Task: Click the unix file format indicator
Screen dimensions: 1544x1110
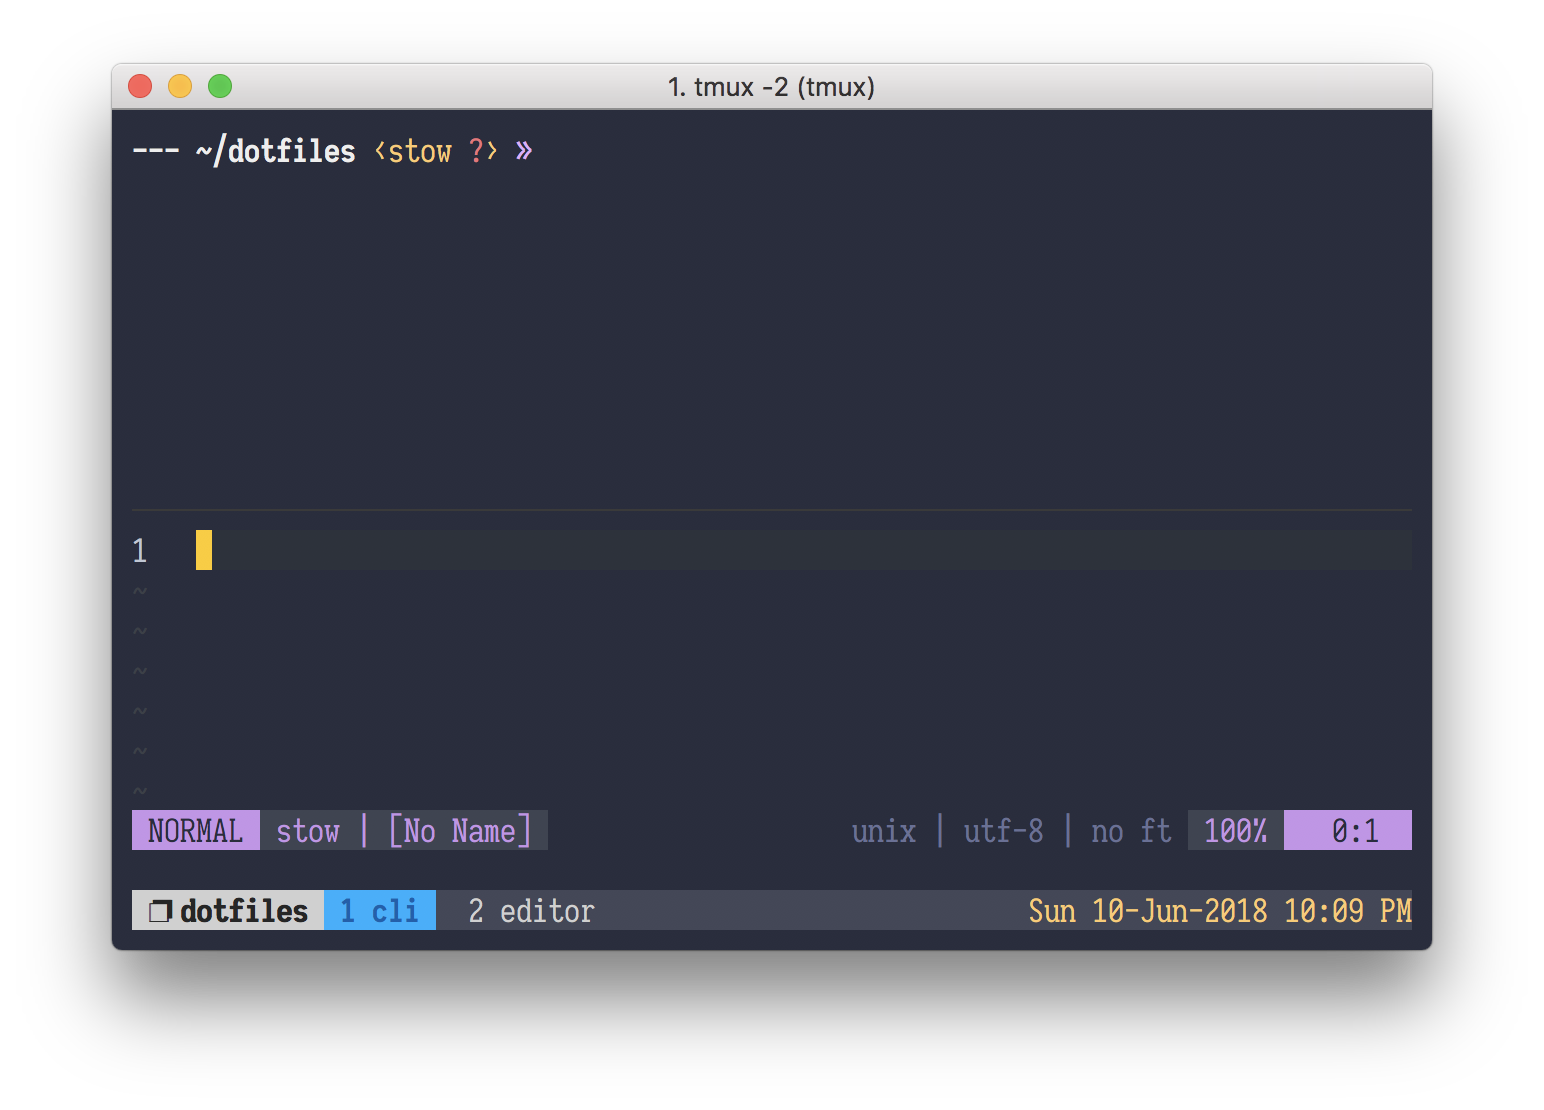Action: click(x=883, y=831)
